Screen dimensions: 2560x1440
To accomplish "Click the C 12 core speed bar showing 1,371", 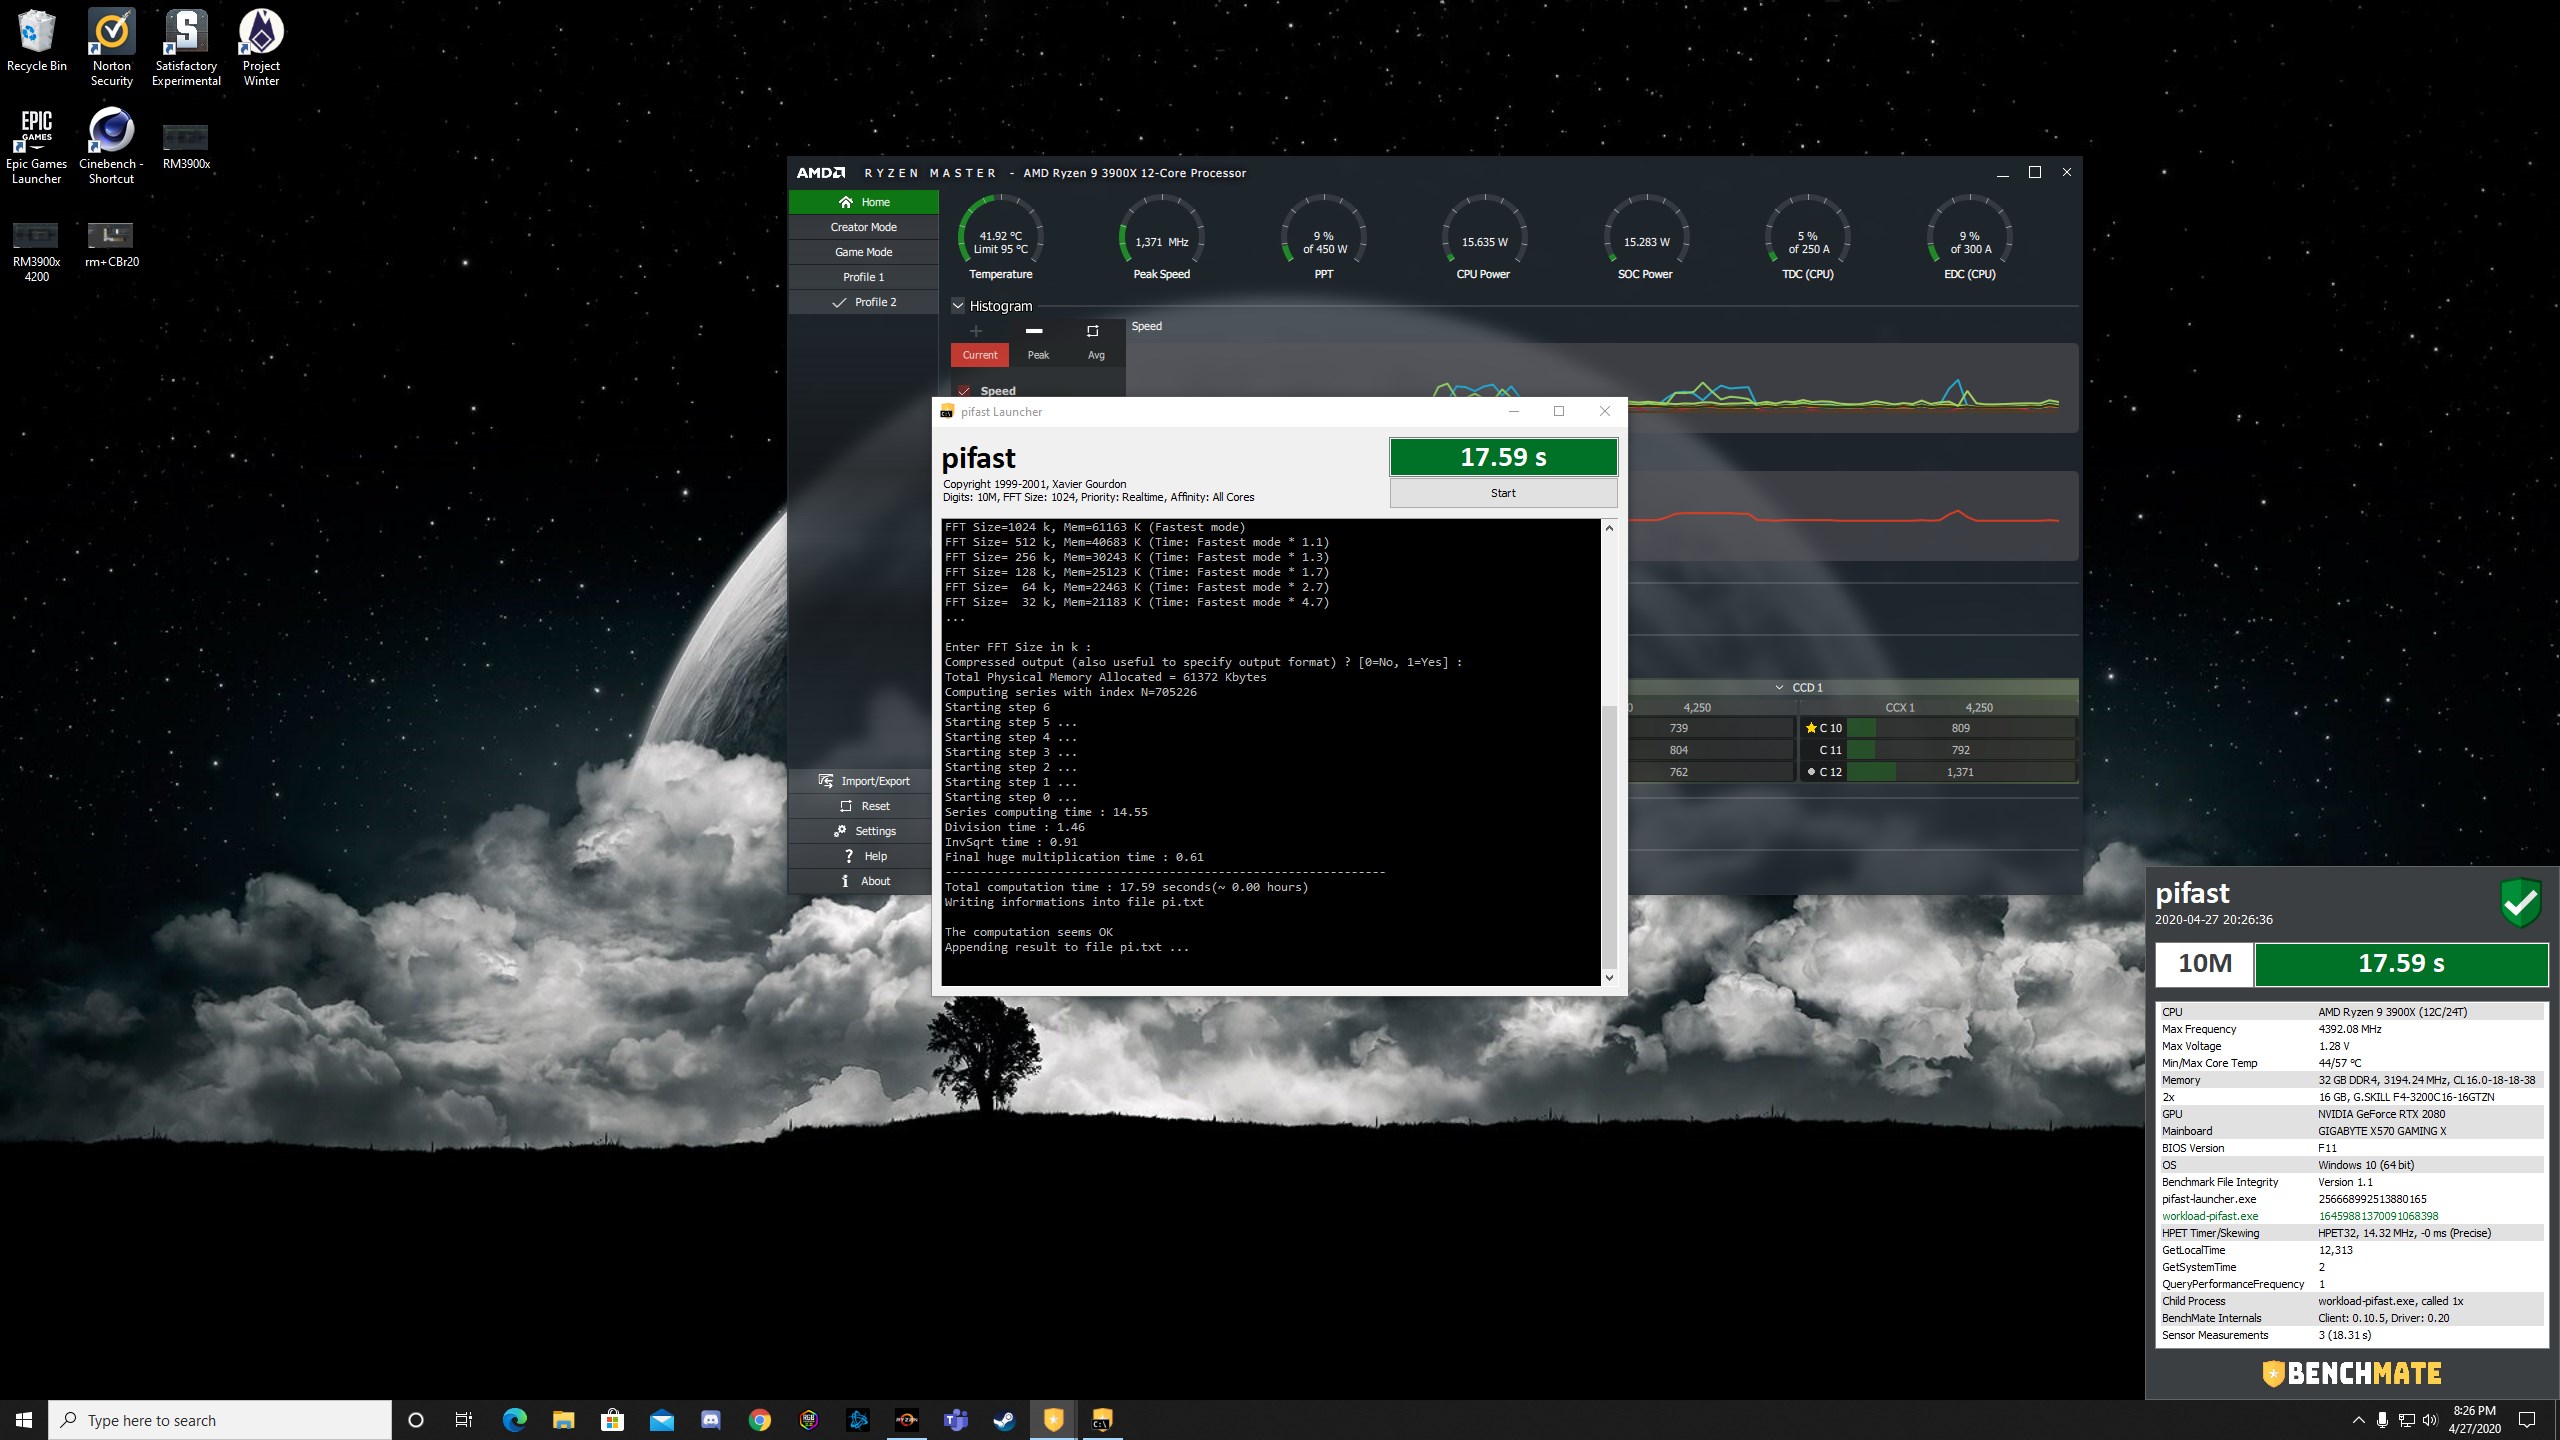I will pyautogui.click(x=1960, y=772).
